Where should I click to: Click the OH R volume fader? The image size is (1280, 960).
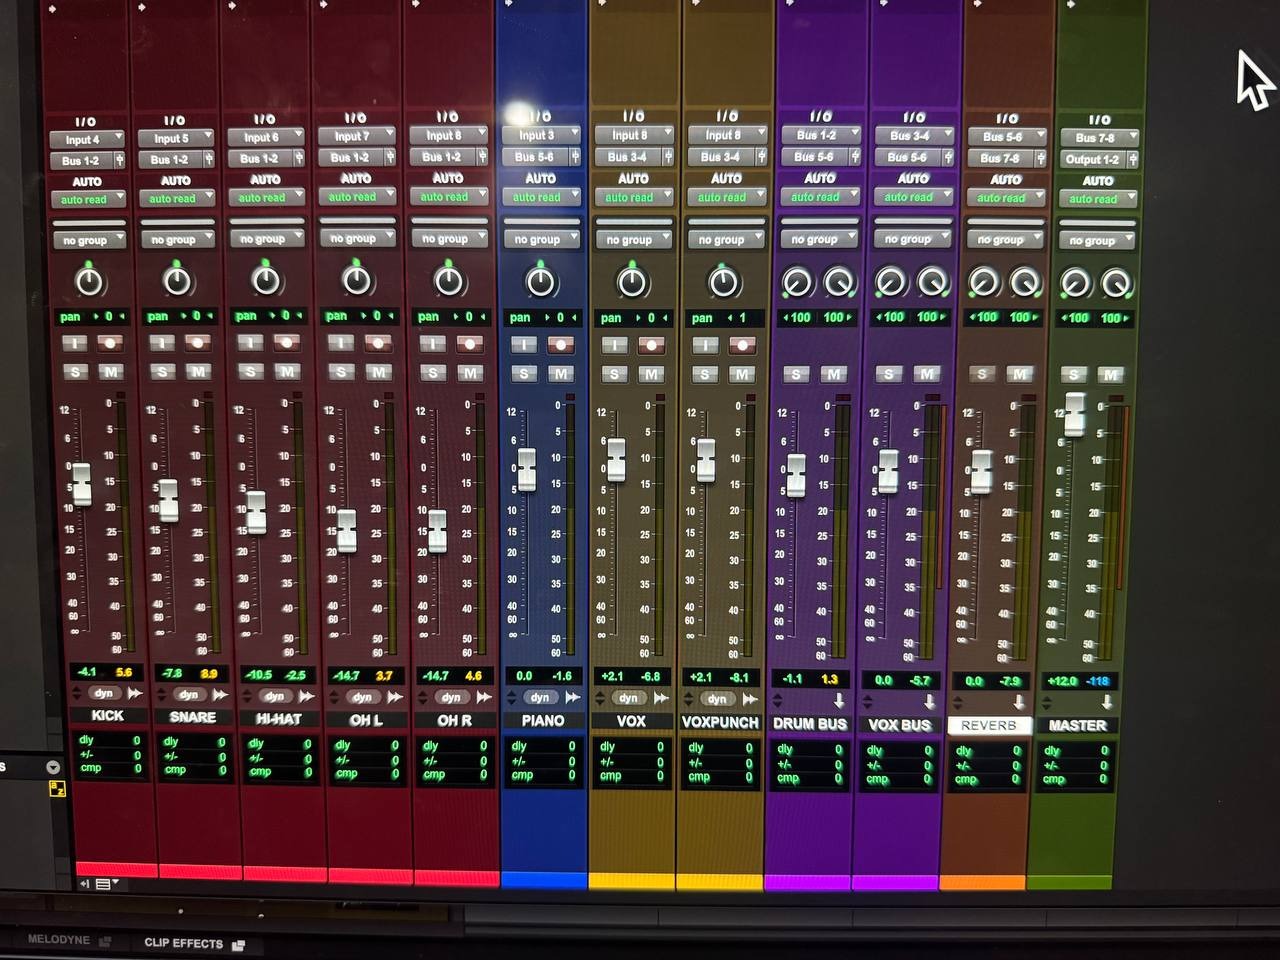(x=437, y=531)
